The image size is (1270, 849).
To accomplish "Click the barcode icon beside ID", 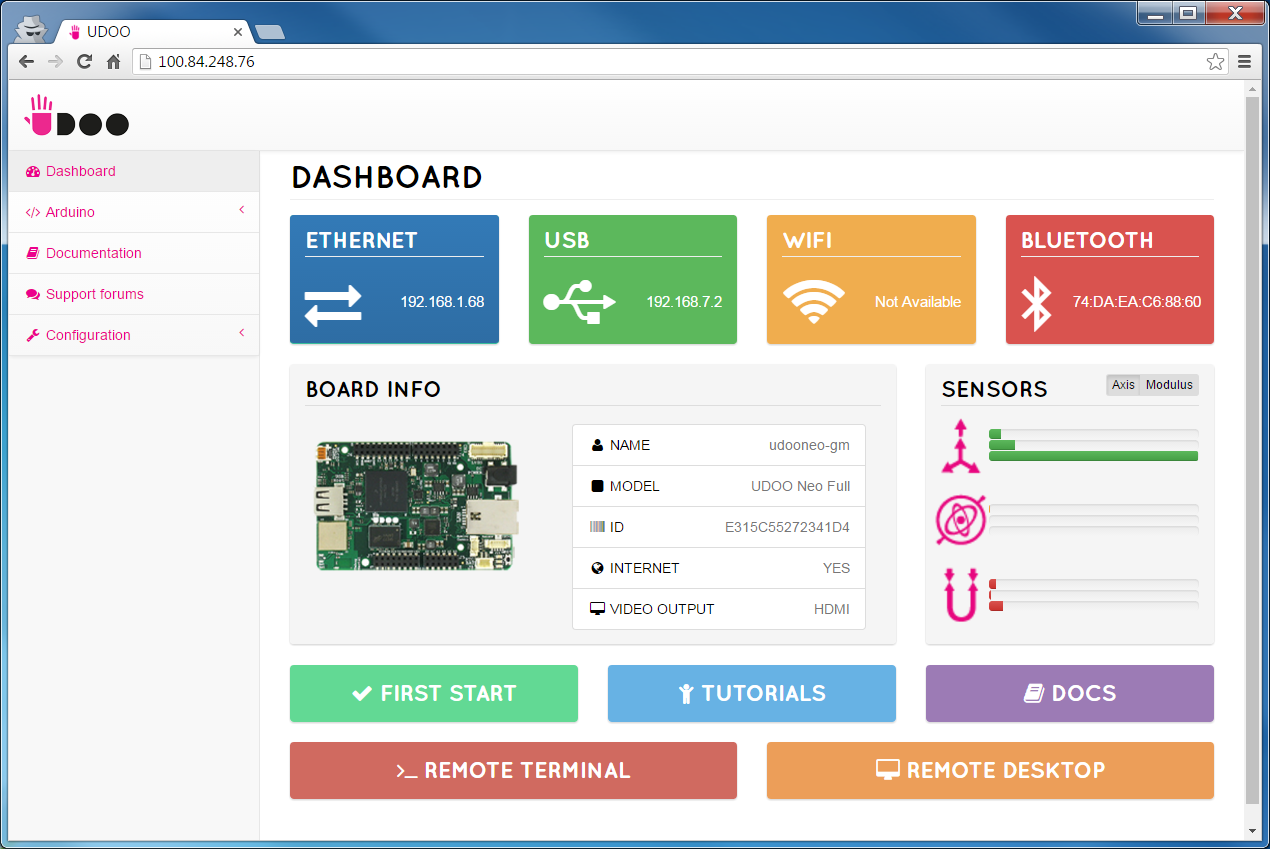I will (597, 527).
